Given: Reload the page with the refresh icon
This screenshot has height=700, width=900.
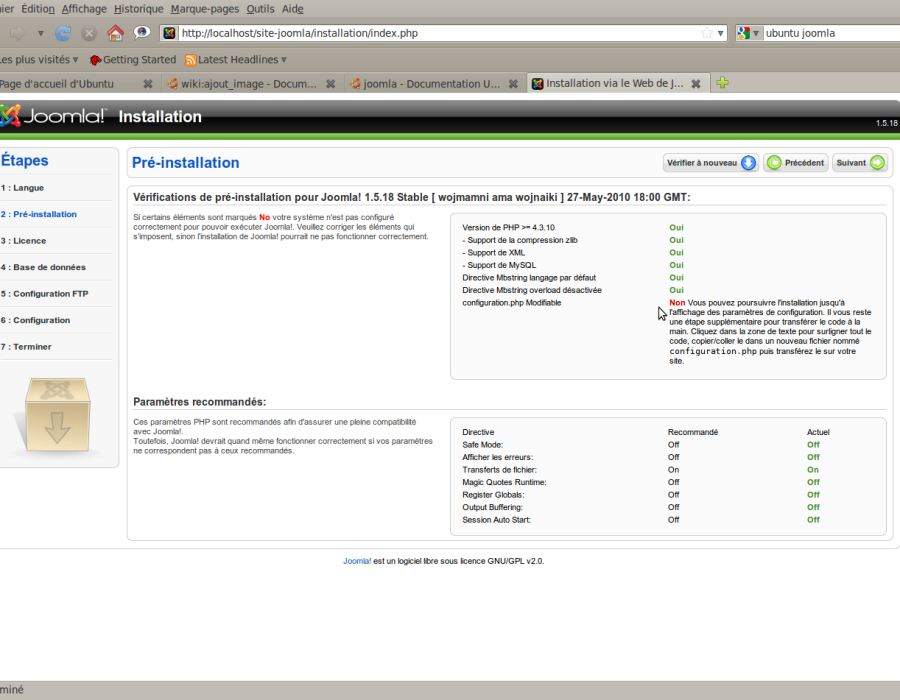Looking at the screenshot, I should tap(63, 33).
